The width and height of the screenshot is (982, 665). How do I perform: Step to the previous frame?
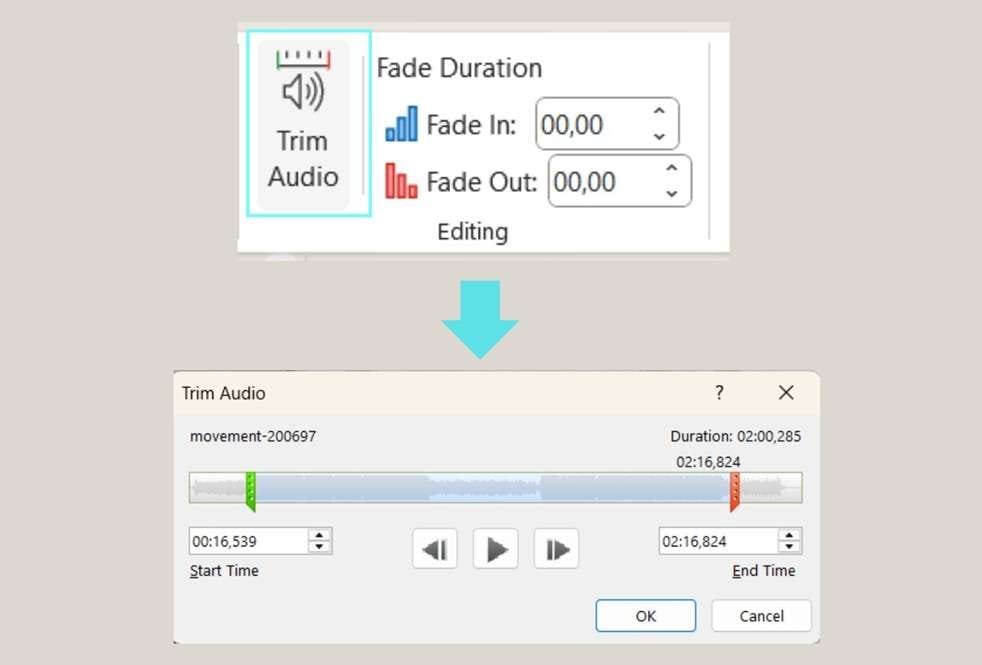pyautogui.click(x=435, y=549)
